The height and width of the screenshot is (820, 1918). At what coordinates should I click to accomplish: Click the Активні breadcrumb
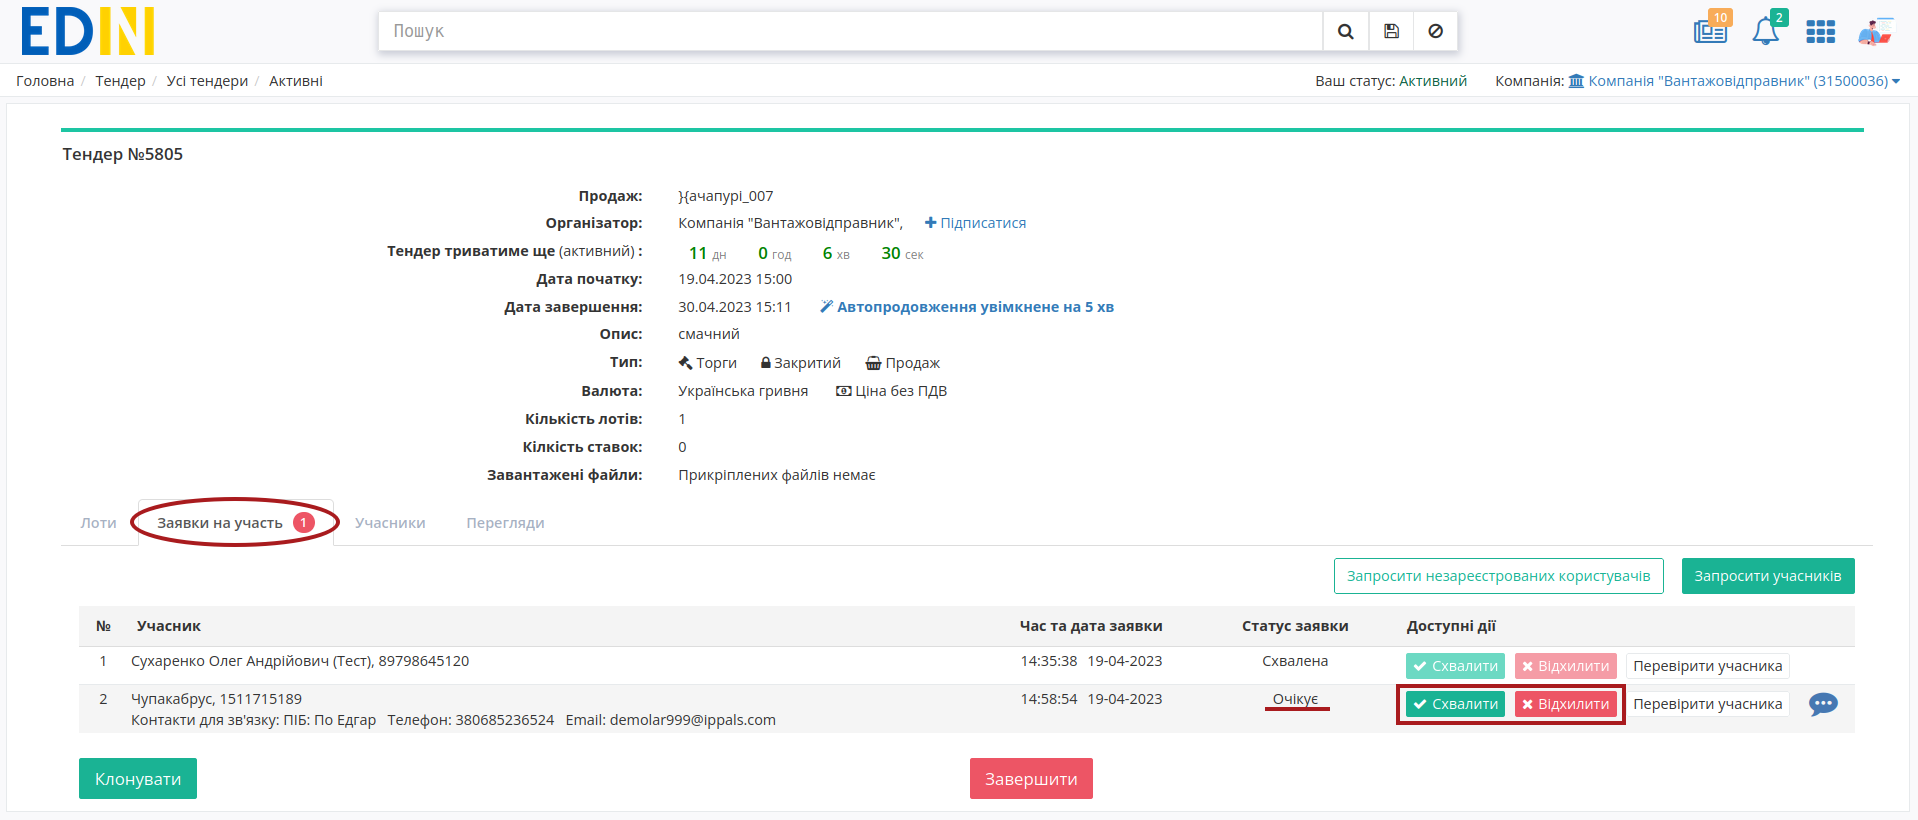(x=296, y=81)
